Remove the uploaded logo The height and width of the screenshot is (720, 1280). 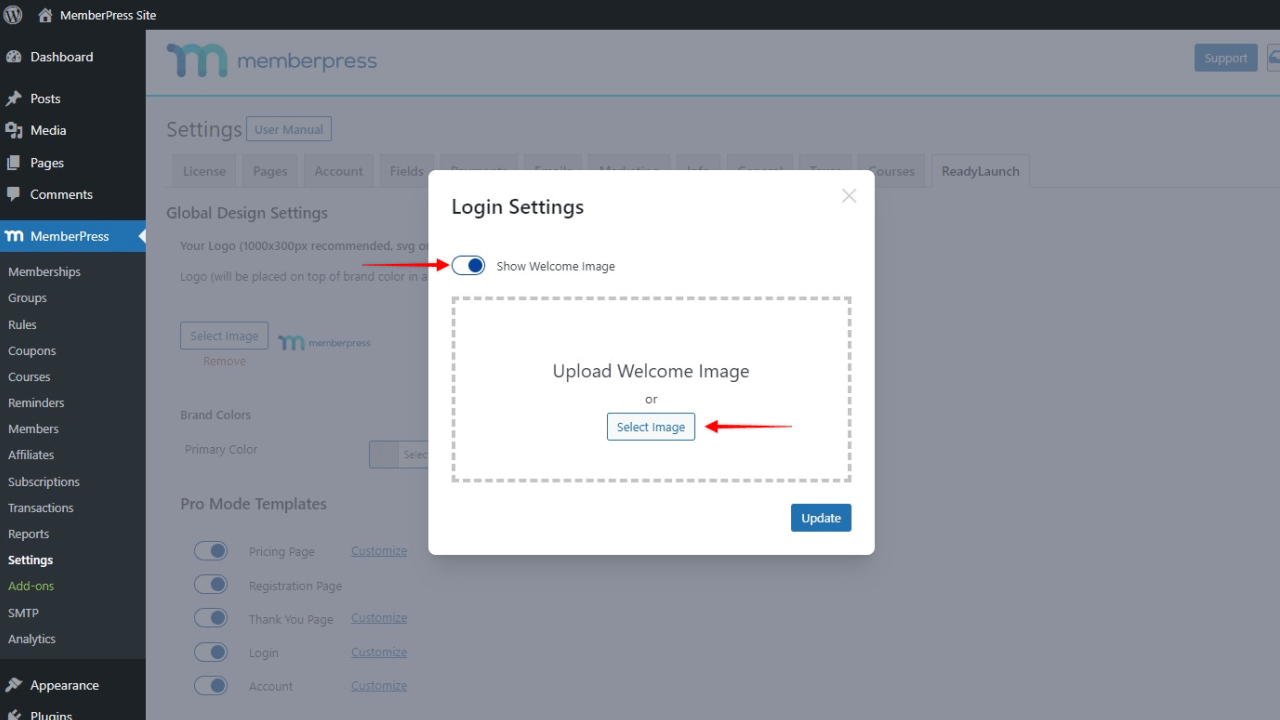pos(224,361)
